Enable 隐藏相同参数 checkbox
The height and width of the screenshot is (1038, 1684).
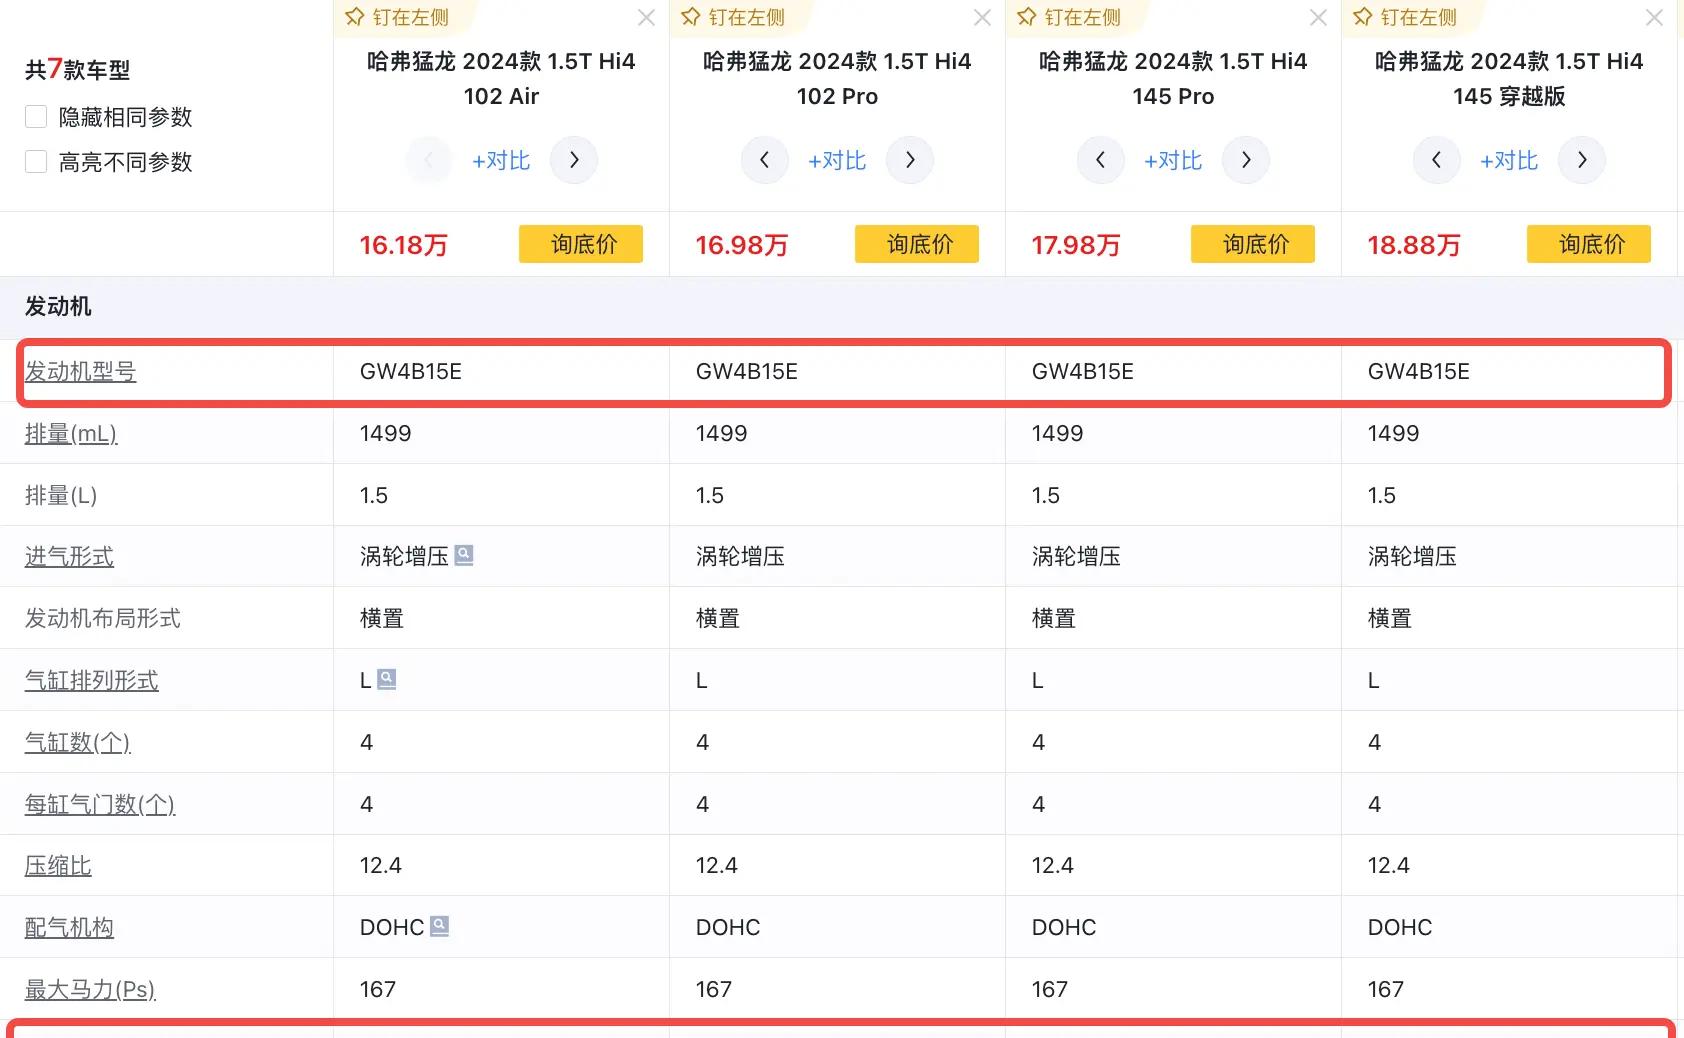36,117
